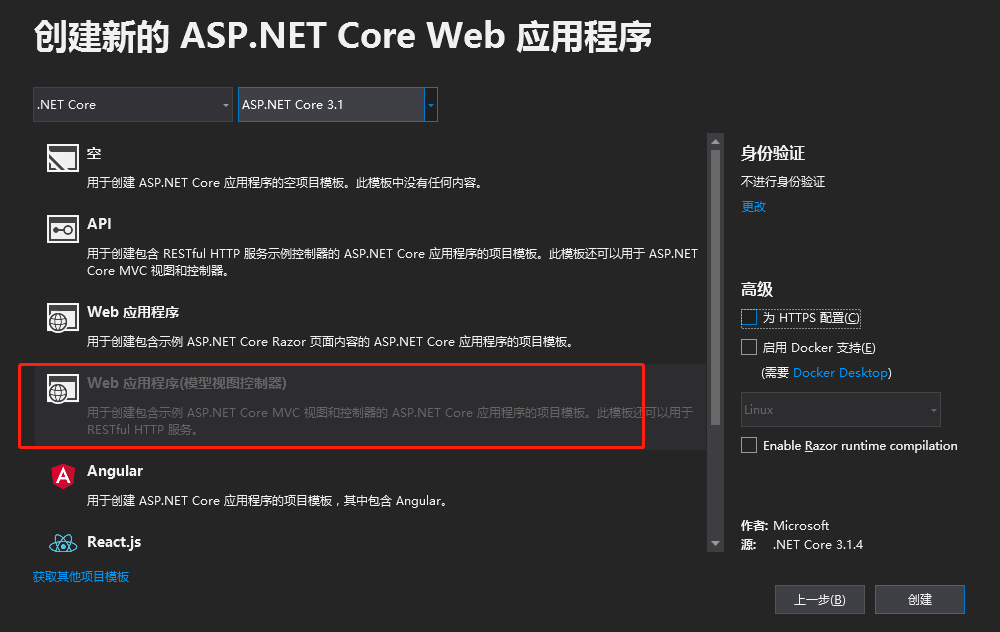Click the .NET Core 3.1.4 source text
Screen dimensions: 1000x632
tap(818, 545)
